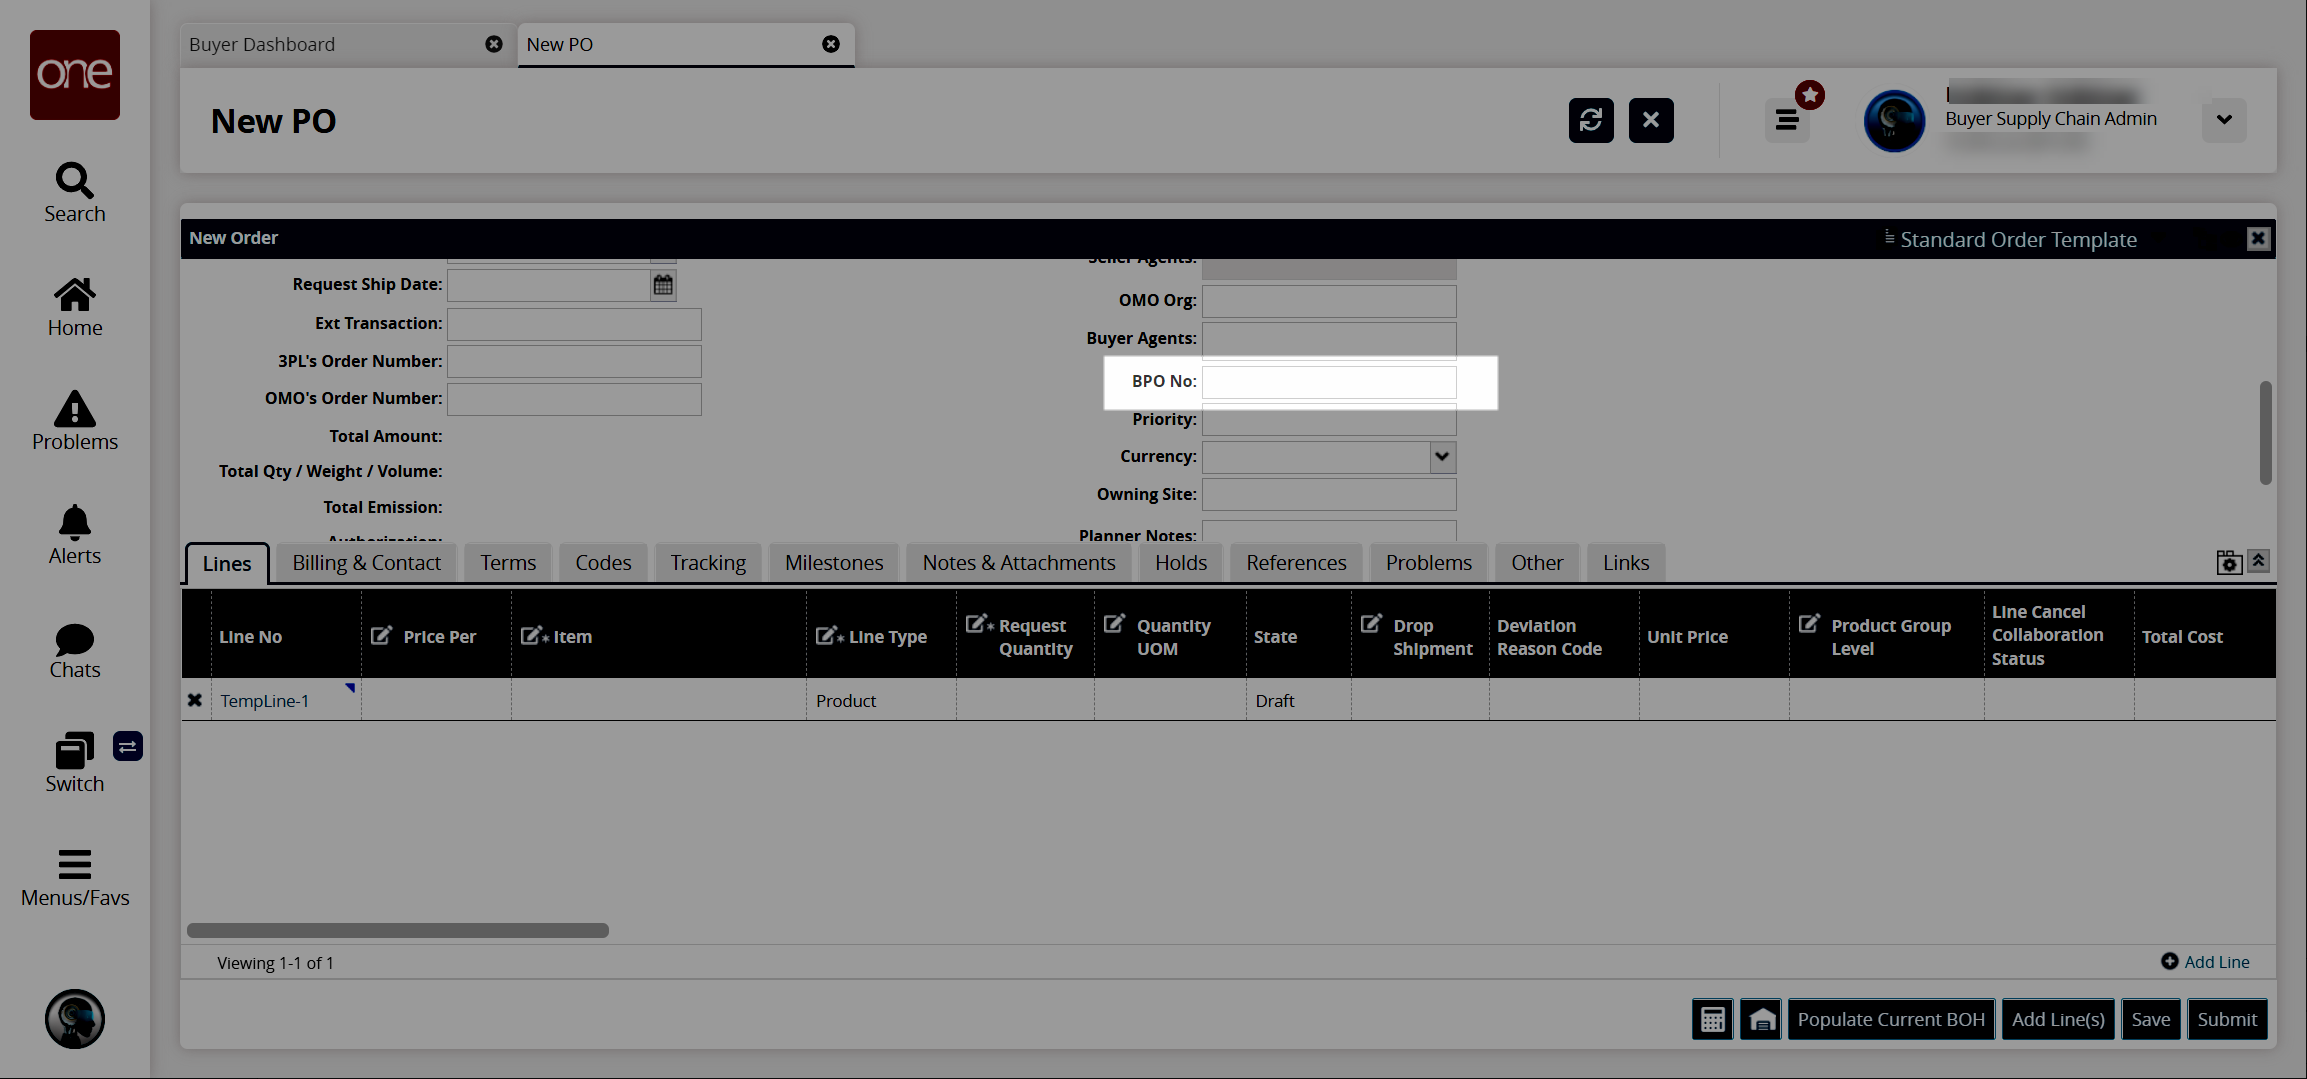Open the Search icon in the sidebar
The image size is (2307, 1079).
click(x=74, y=181)
